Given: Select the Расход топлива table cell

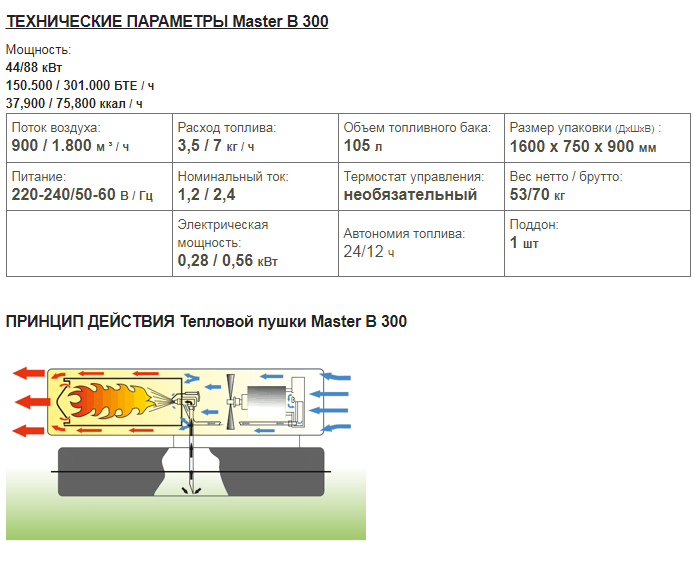Looking at the screenshot, I should click(x=254, y=138).
